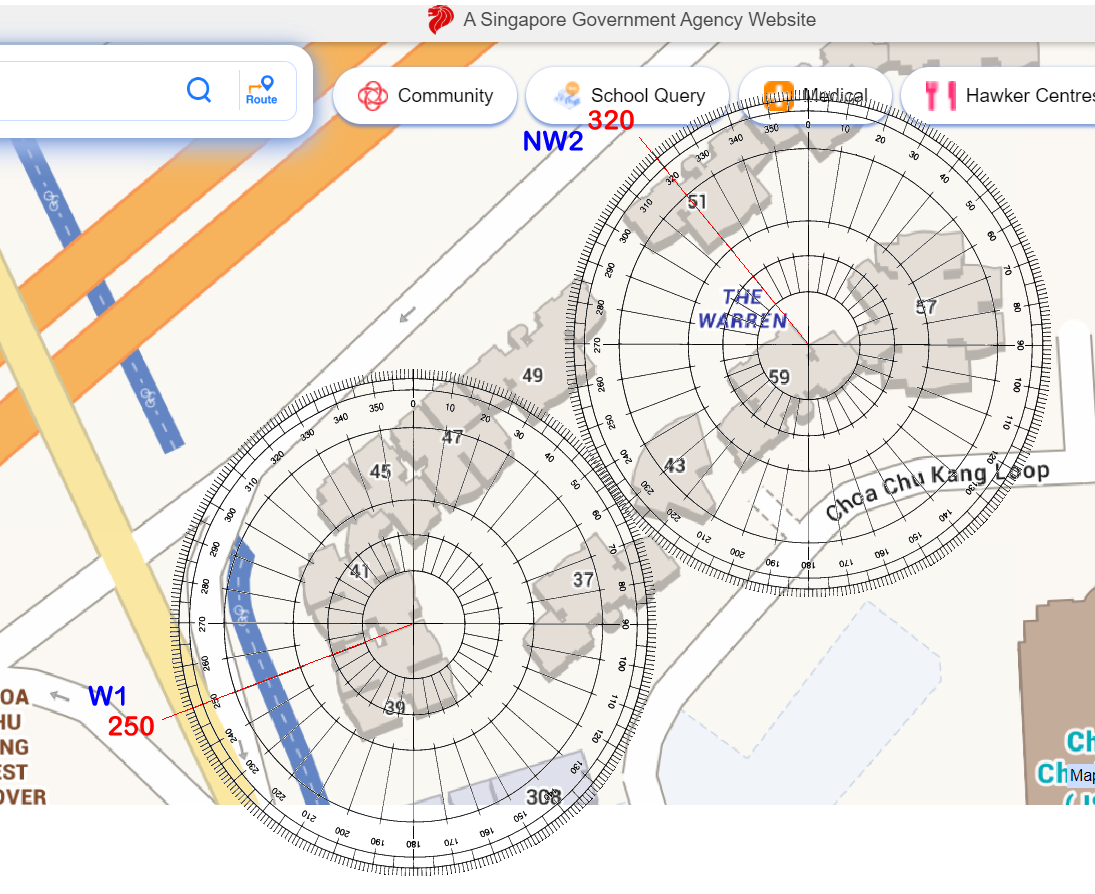Select the Community filter chip

click(x=425, y=96)
